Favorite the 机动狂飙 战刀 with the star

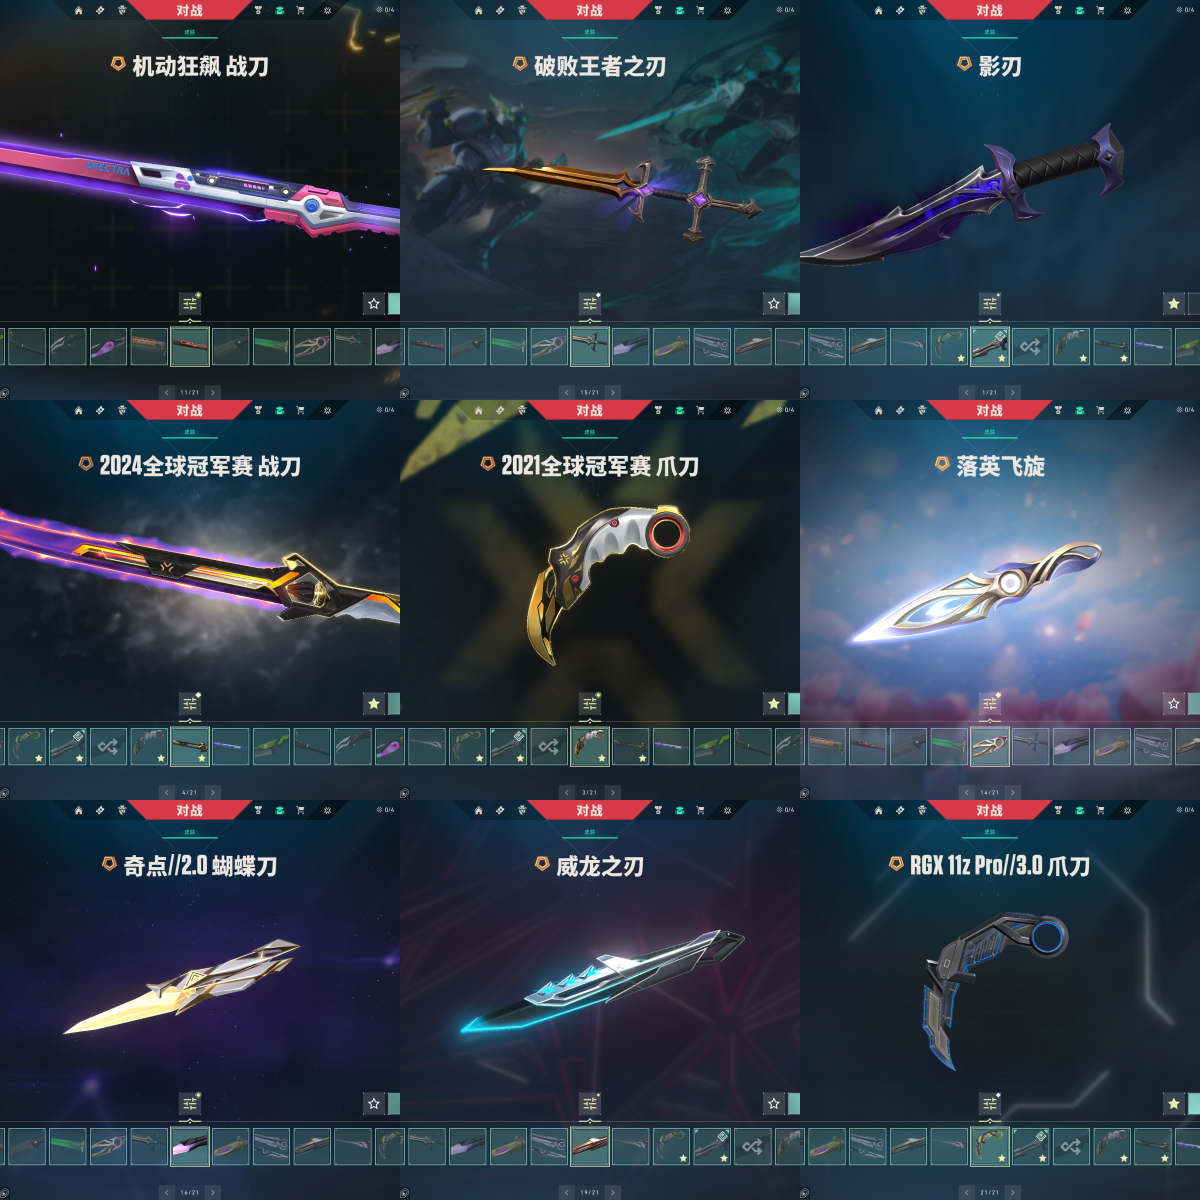374,304
